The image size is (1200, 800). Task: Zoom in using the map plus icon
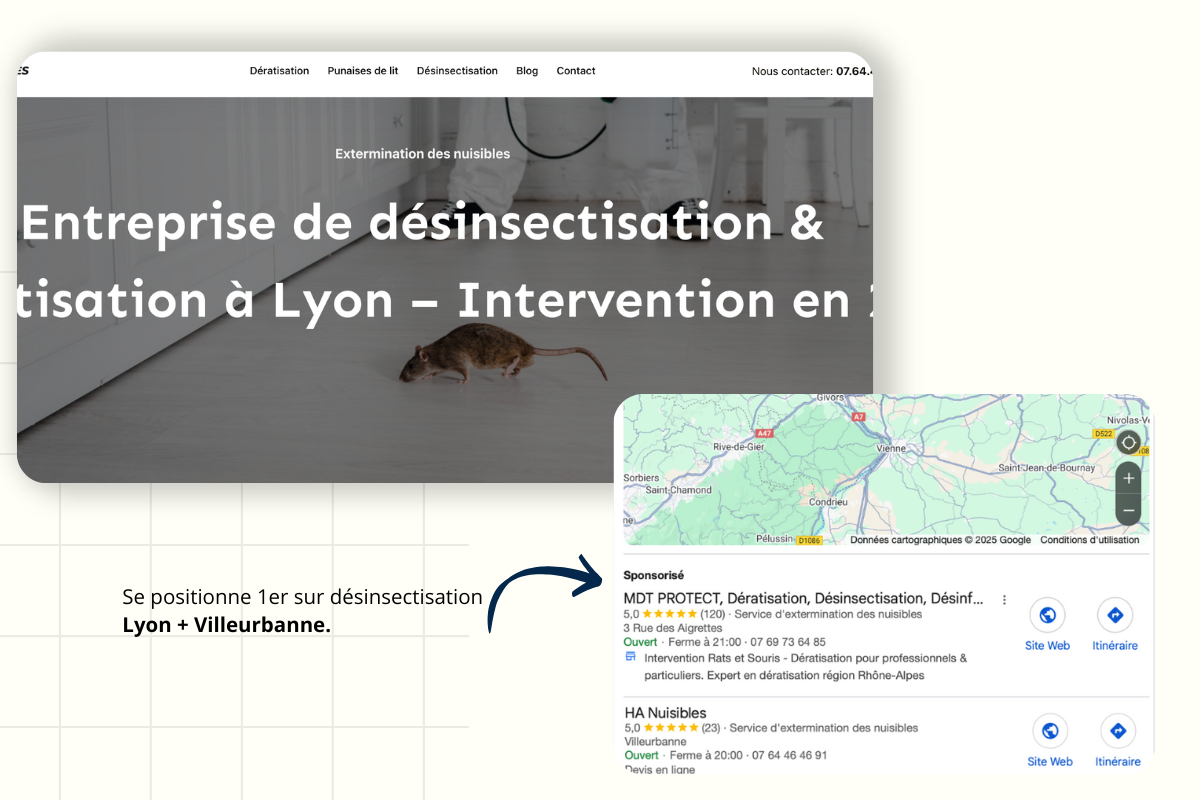[1128, 478]
